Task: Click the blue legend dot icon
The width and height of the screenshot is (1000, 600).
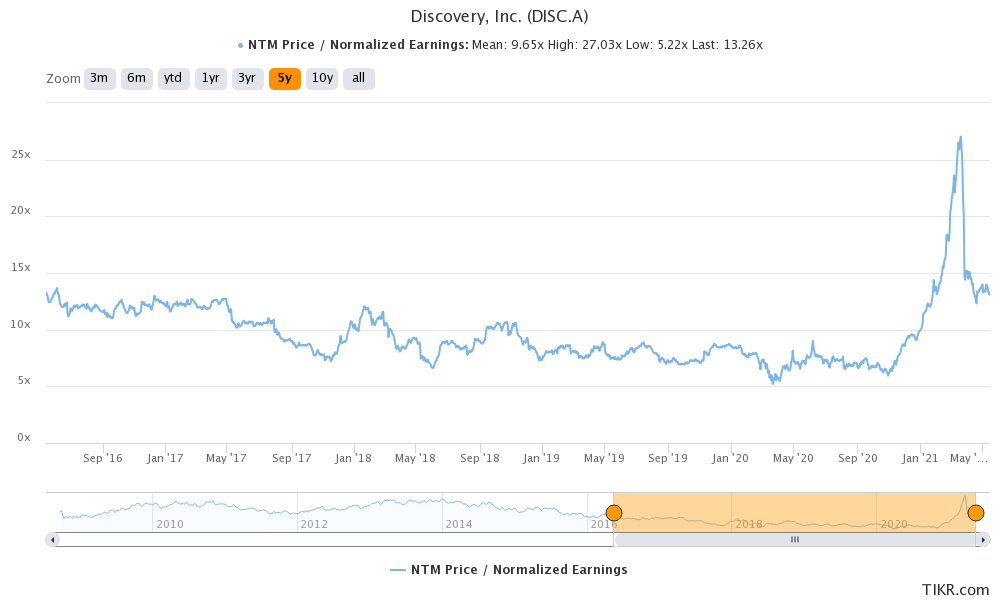Action: pos(240,44)
